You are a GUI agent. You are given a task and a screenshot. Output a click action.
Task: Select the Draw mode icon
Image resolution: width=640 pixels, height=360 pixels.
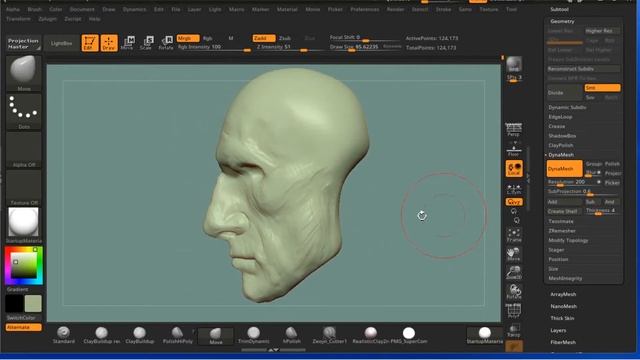[x=109, y=43]
